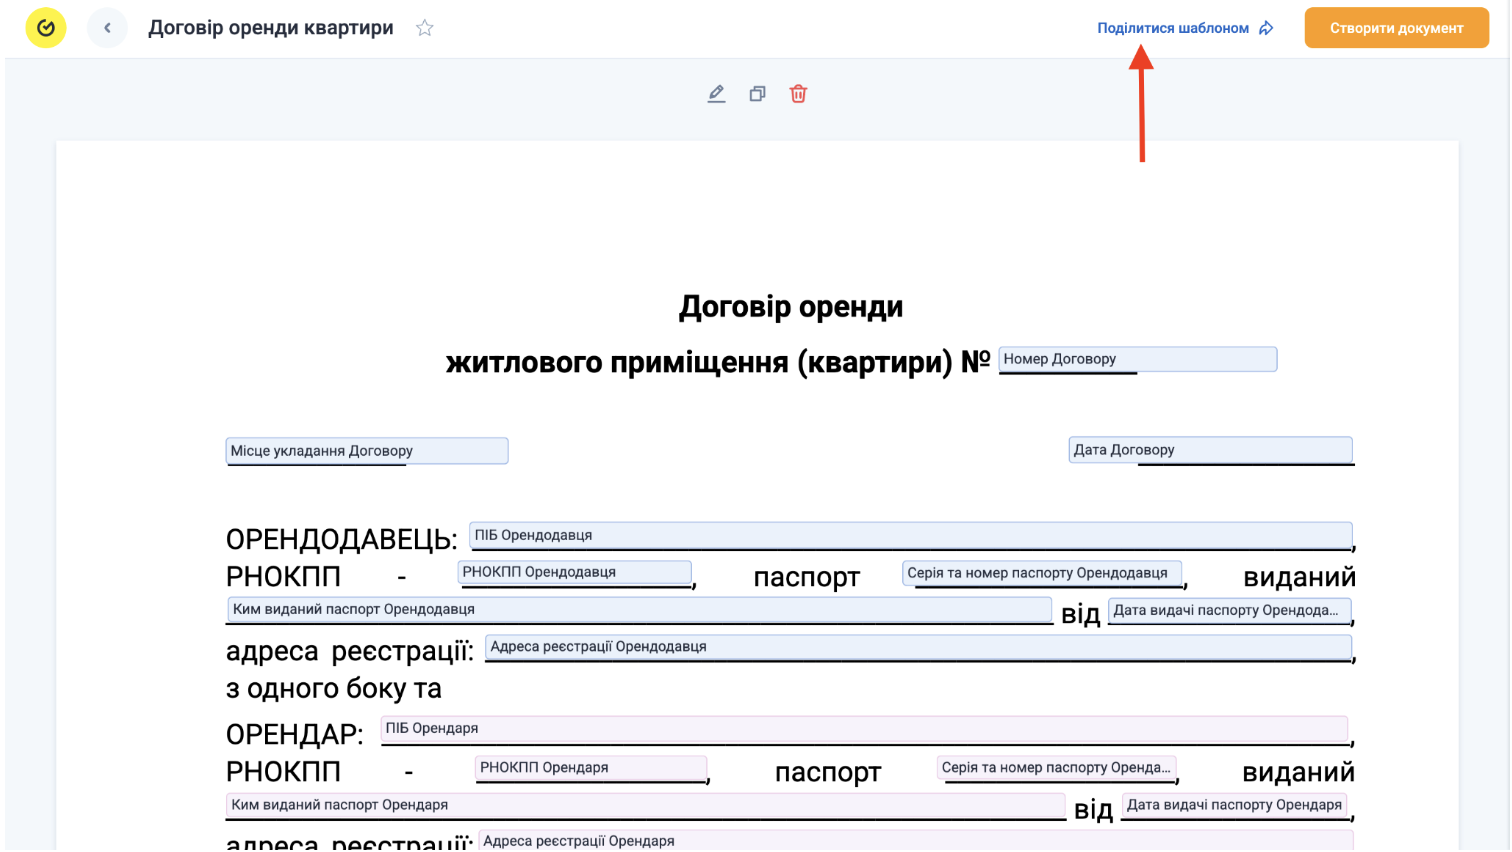1512x852 pixels.
Task: Mark template as favorite with star
Action: coord(425,28)
